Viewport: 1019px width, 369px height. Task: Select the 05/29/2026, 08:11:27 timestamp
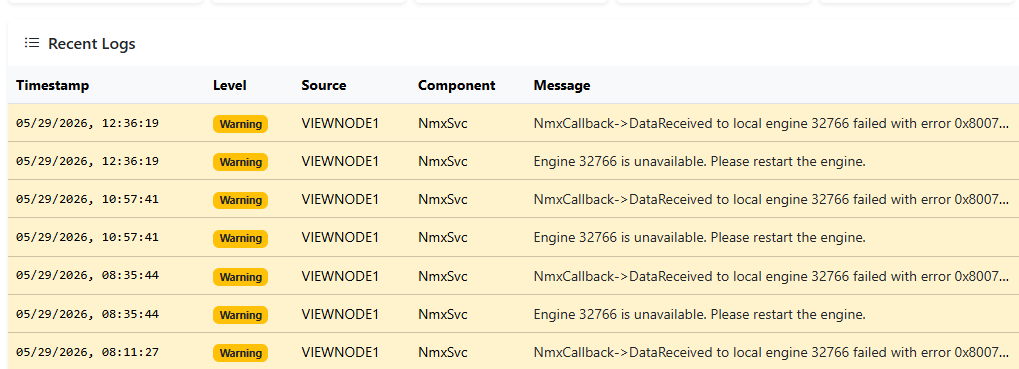click(87, 352)
